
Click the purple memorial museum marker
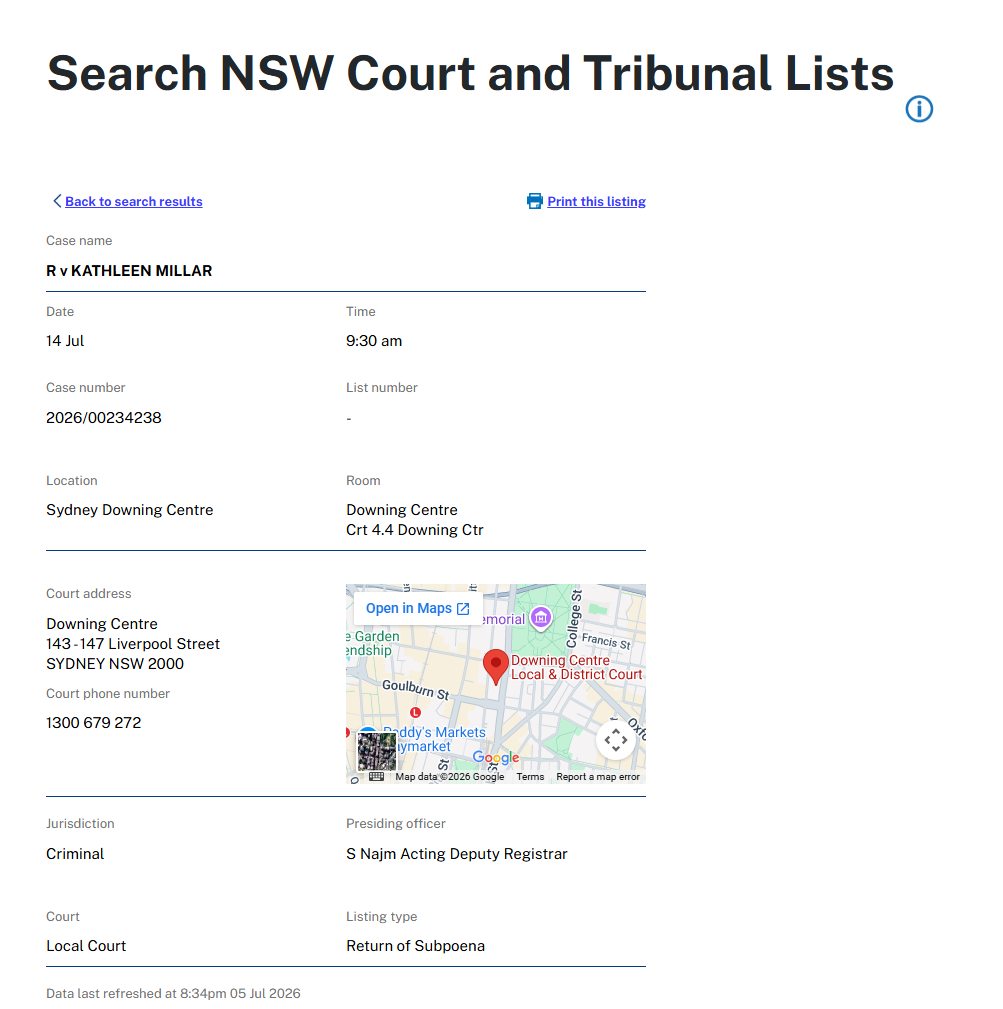(x=541, y=618)
